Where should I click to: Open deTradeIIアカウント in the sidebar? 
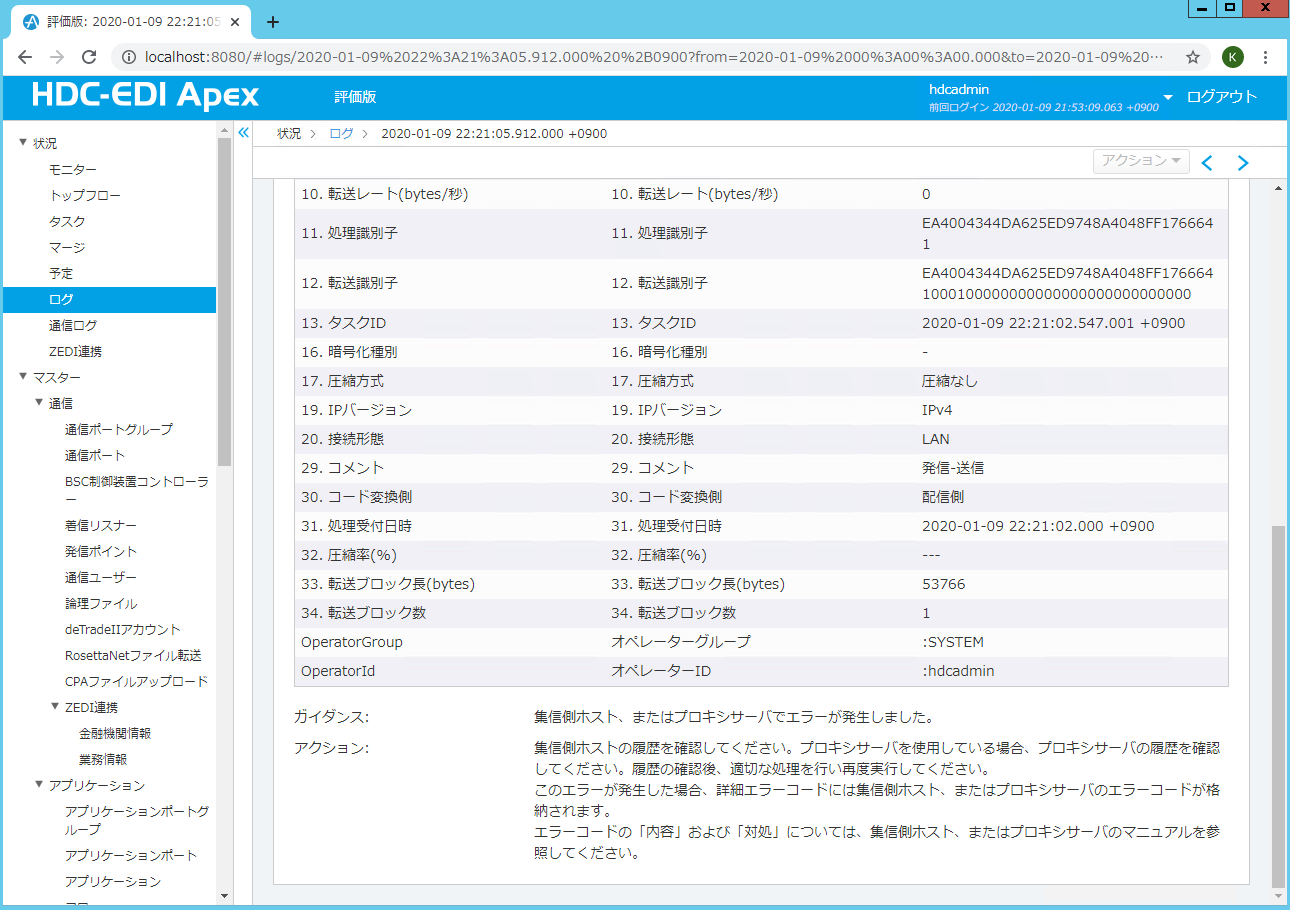123,629
